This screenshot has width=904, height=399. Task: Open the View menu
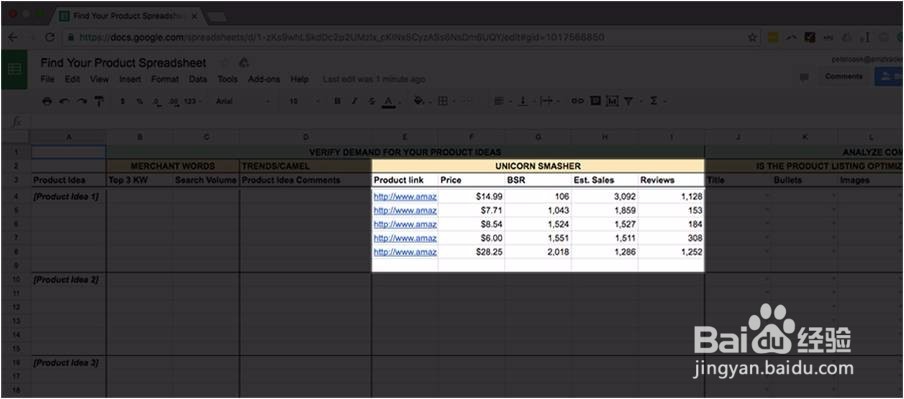pos(99,80)
